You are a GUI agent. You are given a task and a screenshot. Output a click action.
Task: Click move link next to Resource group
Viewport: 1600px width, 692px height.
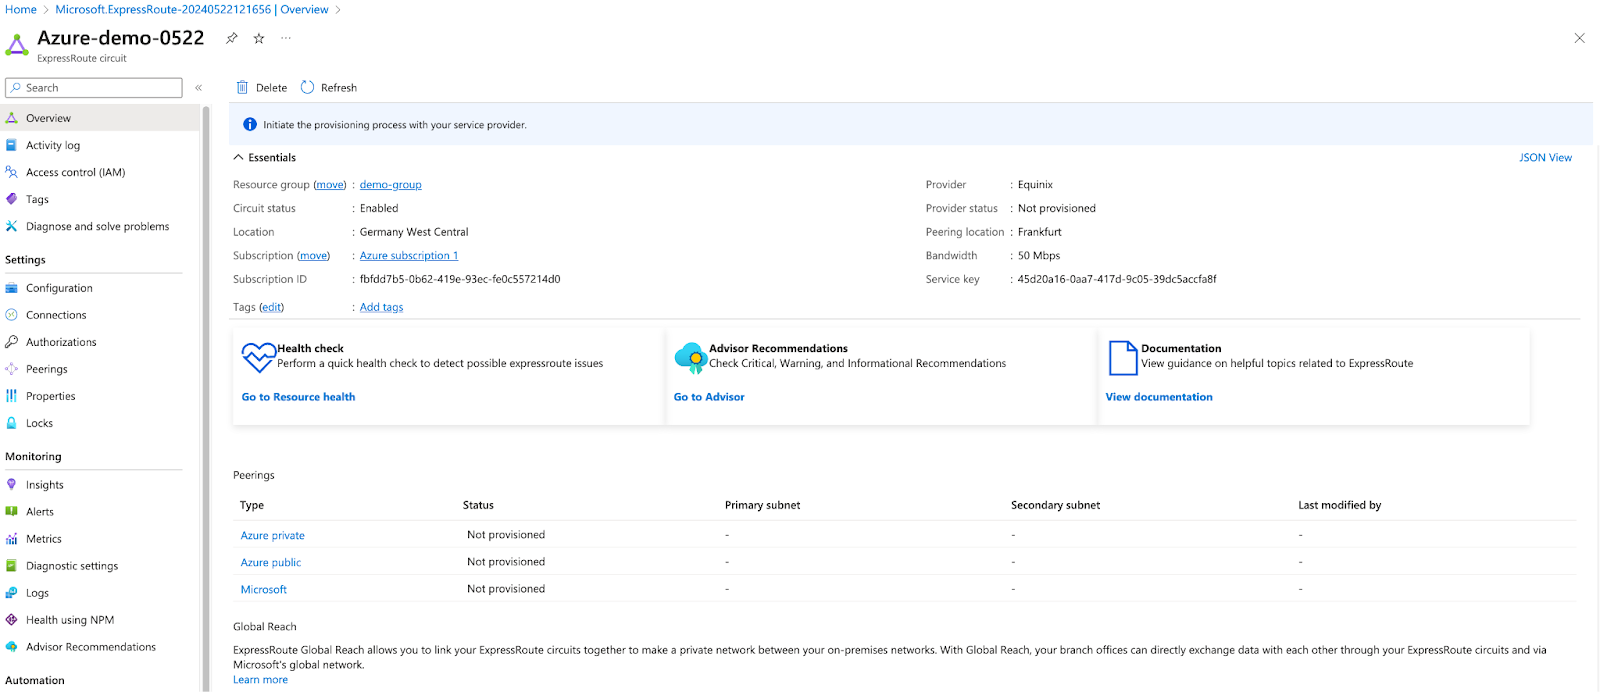(x=330, y=185)
